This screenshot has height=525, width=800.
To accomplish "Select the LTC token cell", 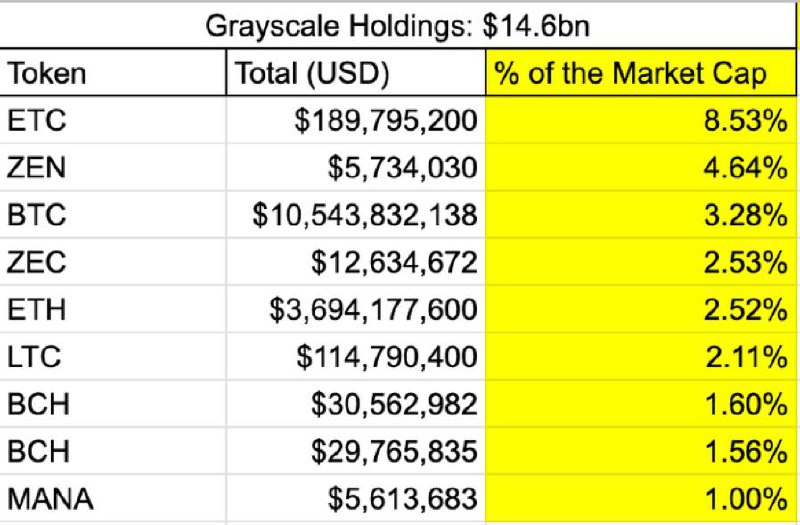I will coord(112,356).
